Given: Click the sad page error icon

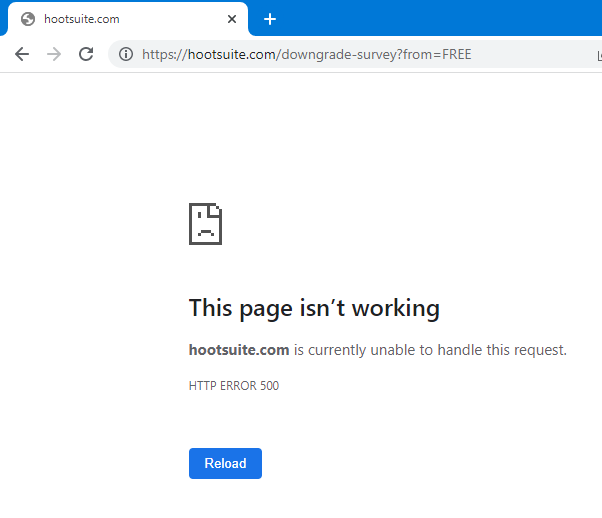Looking at the screenshot, I should coord(205,224).
